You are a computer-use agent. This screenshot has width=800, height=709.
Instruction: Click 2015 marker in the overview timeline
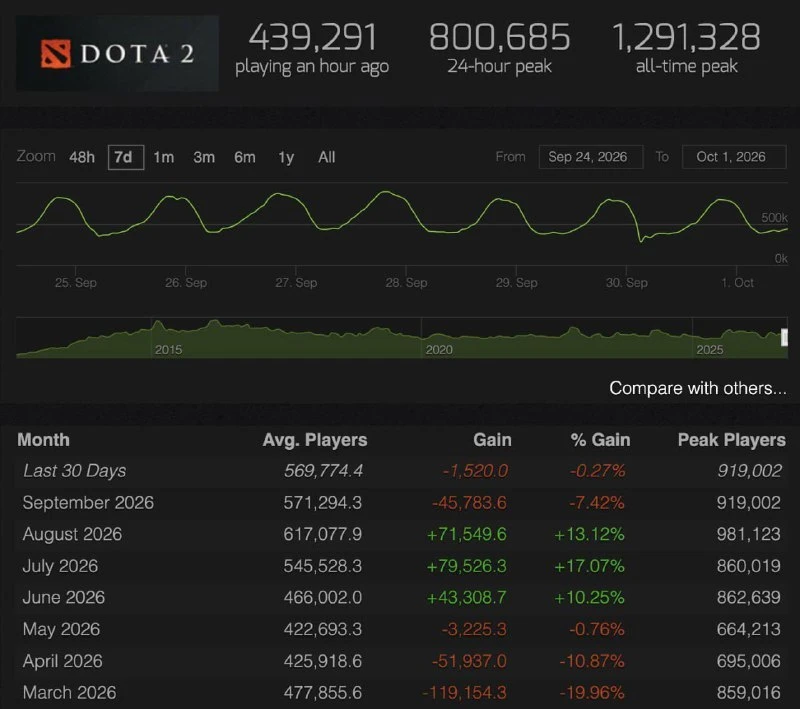pyautogui.click(x=168, y=349)
